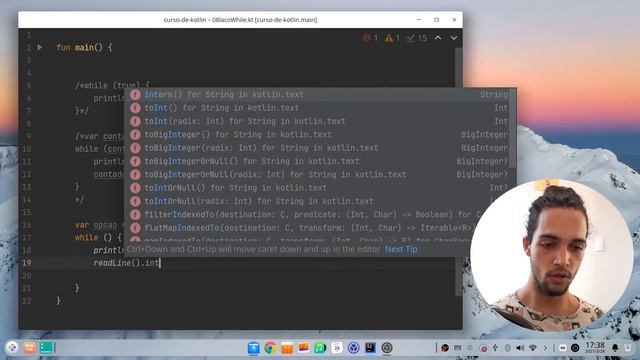
Task: Open the notifications bell icon
Action: (x=615, y=348)
